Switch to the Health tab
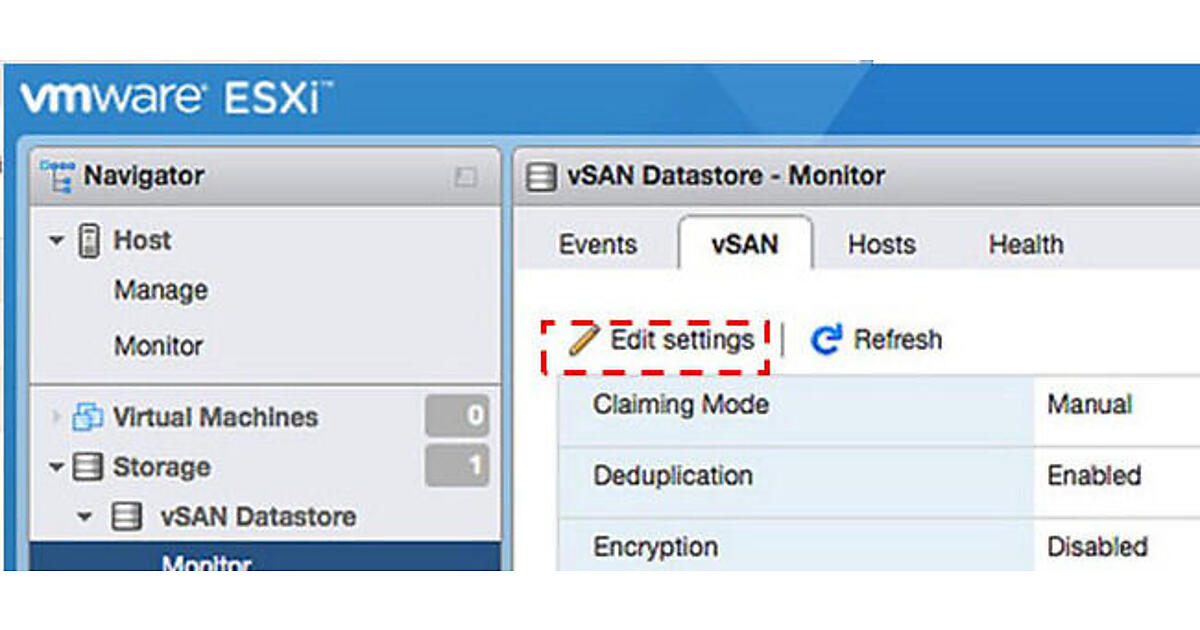The height and width of the screenshot is (630, 1200). pos(1025,245)
